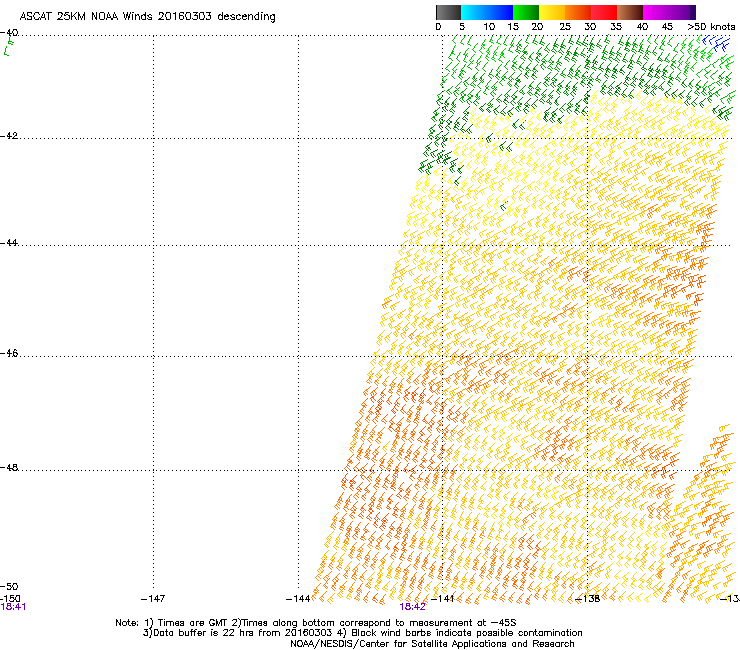Viewport: 740px width, 650px height.
Task: Click the brown 35-40 knots legend segment
Action: [x=630, y=12]
